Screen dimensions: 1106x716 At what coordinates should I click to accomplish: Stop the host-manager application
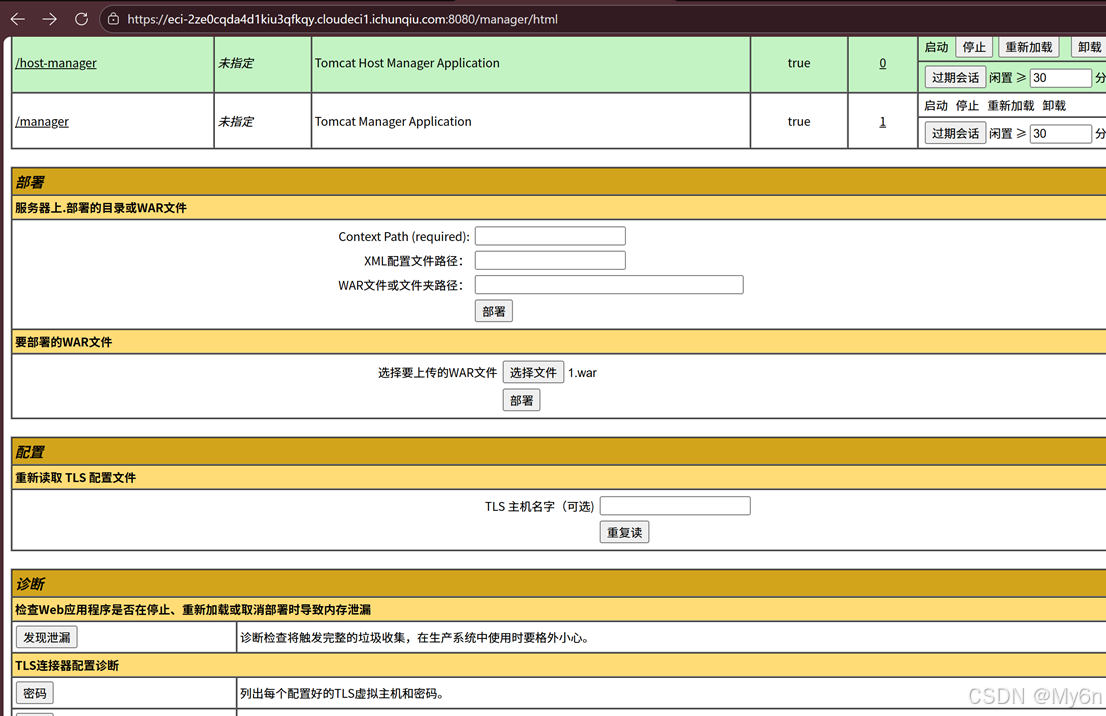tap(974, 47)
